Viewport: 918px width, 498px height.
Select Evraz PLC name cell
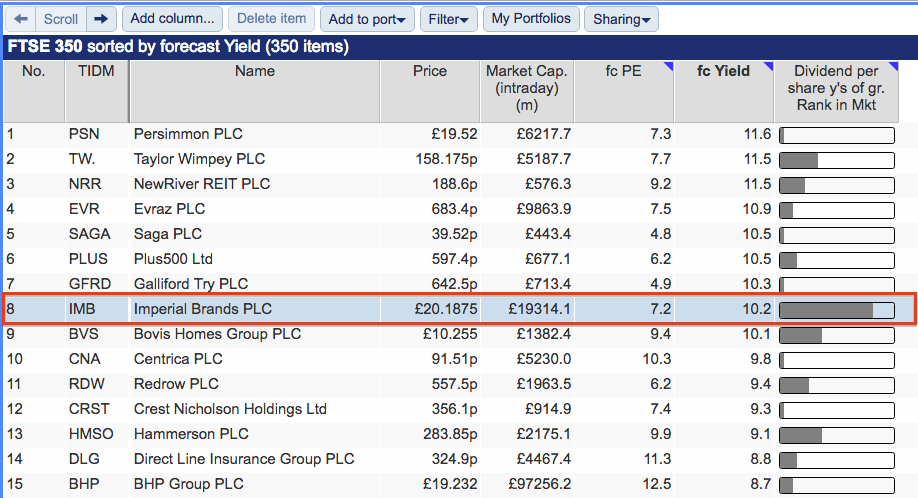coord(169,209)
